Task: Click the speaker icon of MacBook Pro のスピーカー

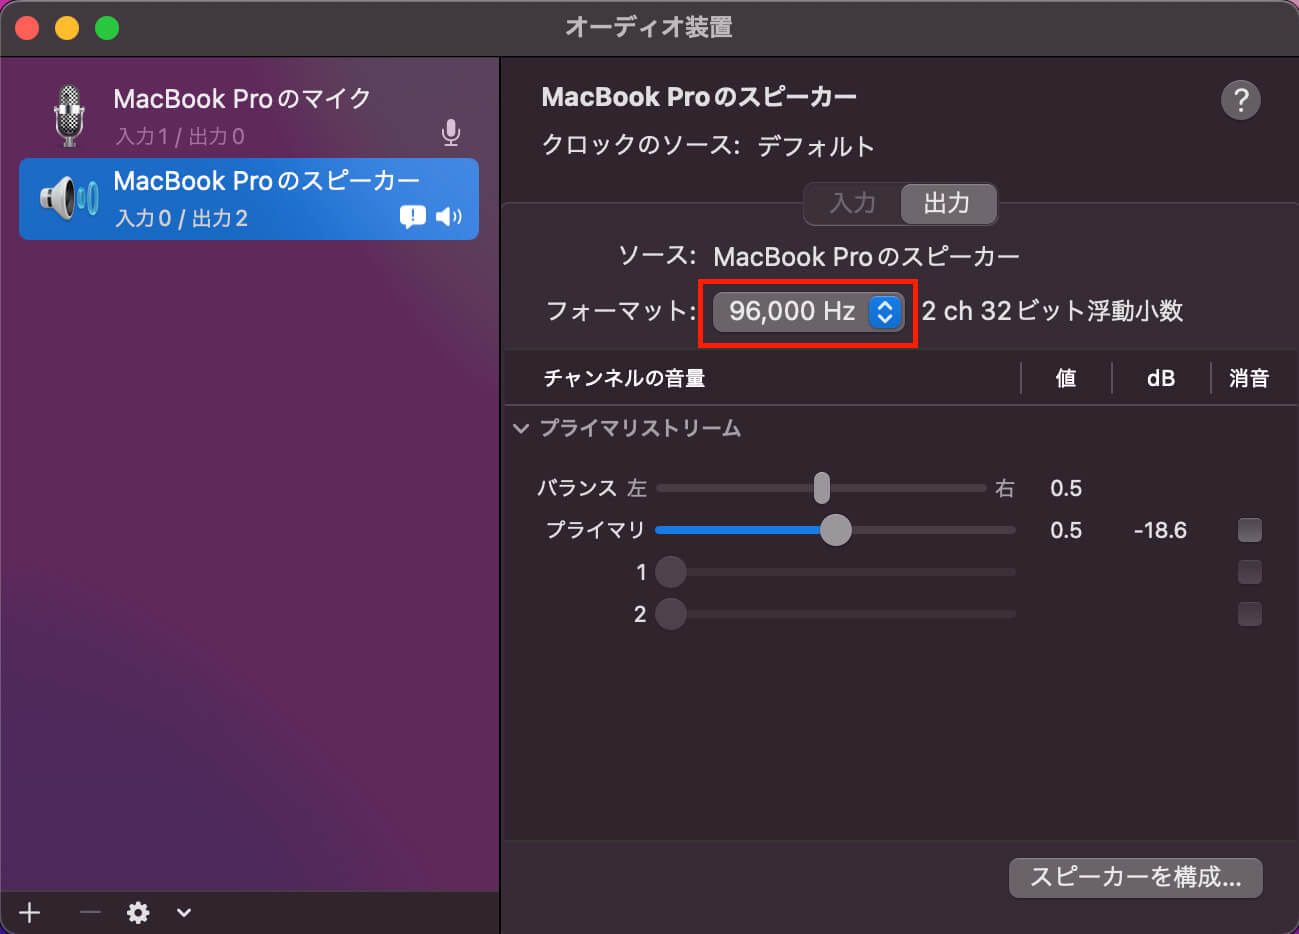Action: click(69, 198)
